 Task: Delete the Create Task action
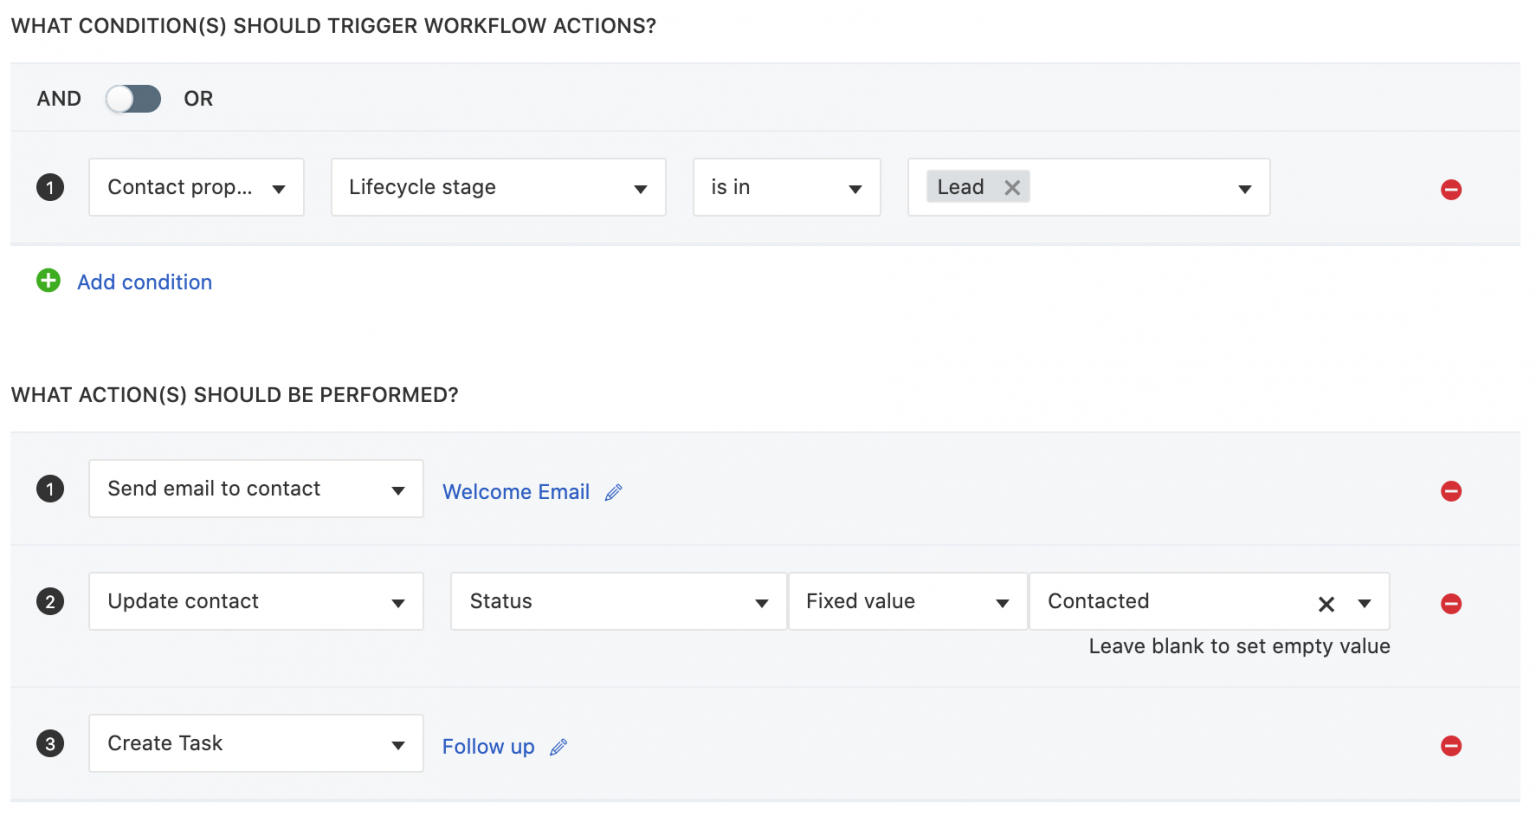(x=1451, y=745)
